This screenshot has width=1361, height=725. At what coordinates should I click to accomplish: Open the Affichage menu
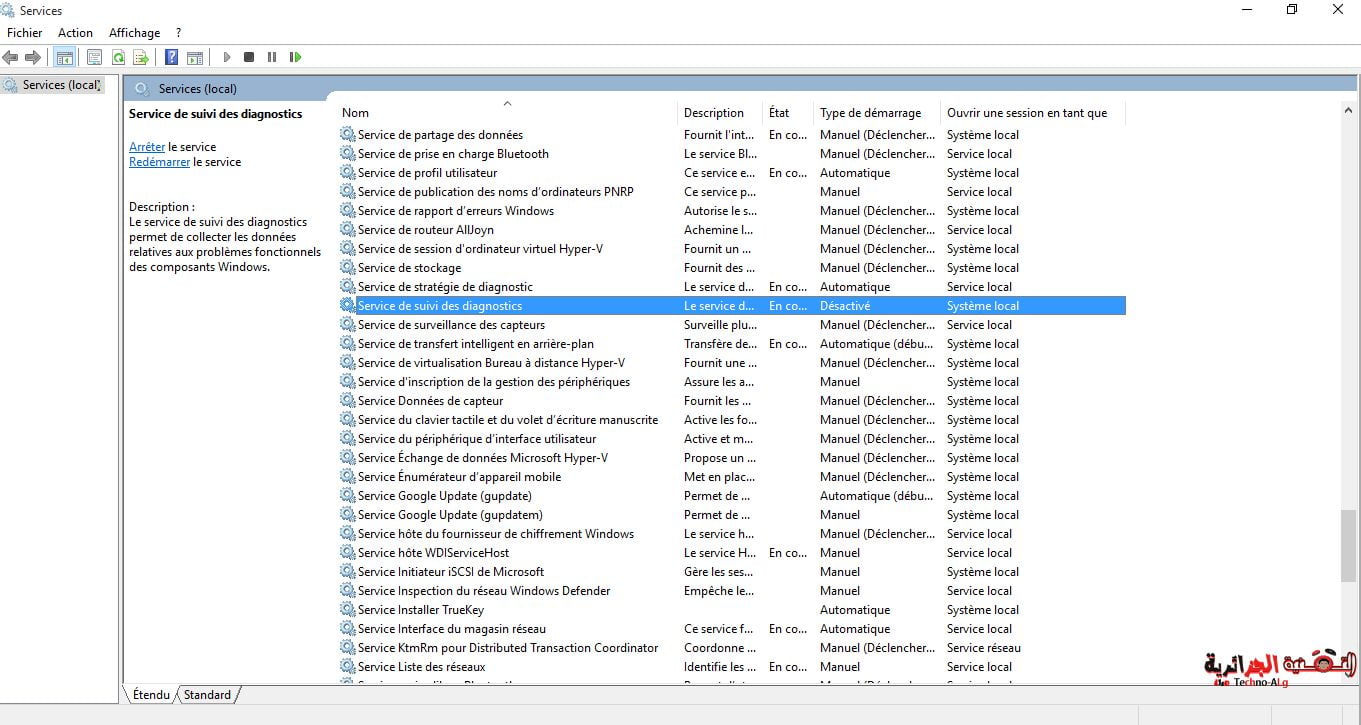click(x=134, y=33)
